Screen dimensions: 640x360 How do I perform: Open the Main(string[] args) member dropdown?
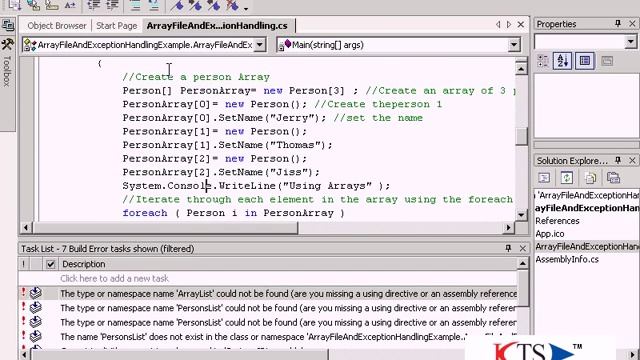point(514,45)
